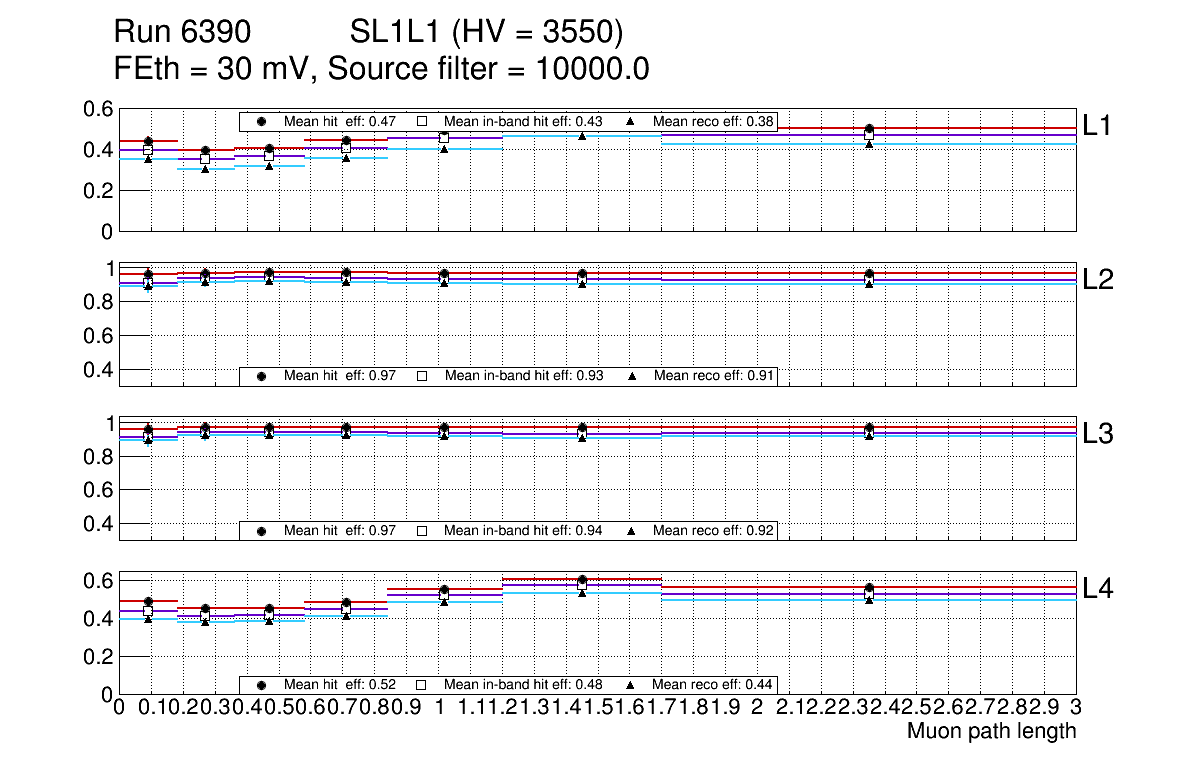Viewport: 1196px width, 772px height.
Task: Click the triangle legend marker in panel L4
Action: (632, 685)
